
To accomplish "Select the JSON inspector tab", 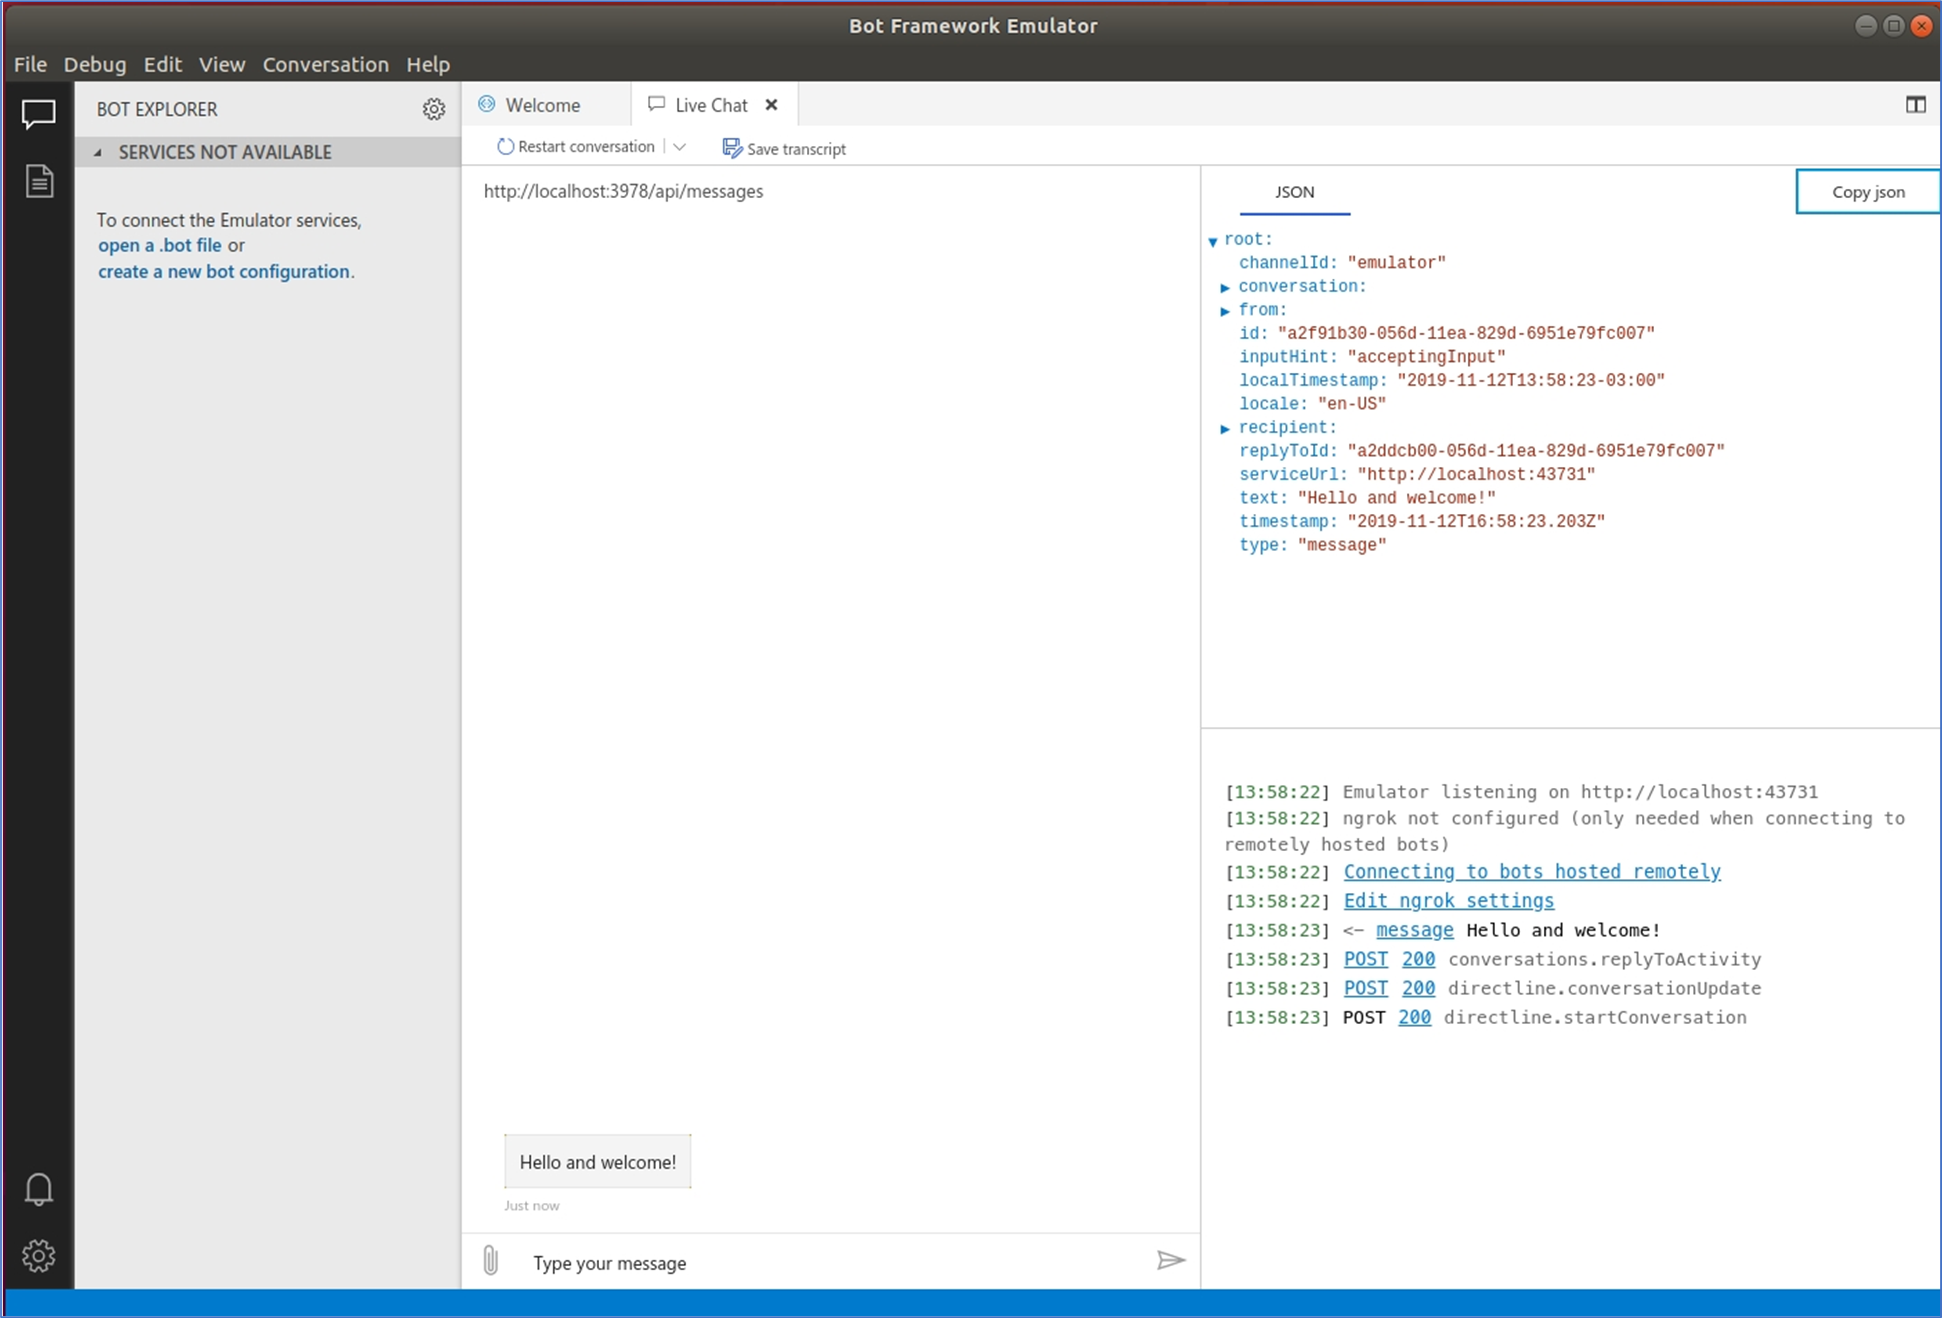I will [x=1294, y=192].
